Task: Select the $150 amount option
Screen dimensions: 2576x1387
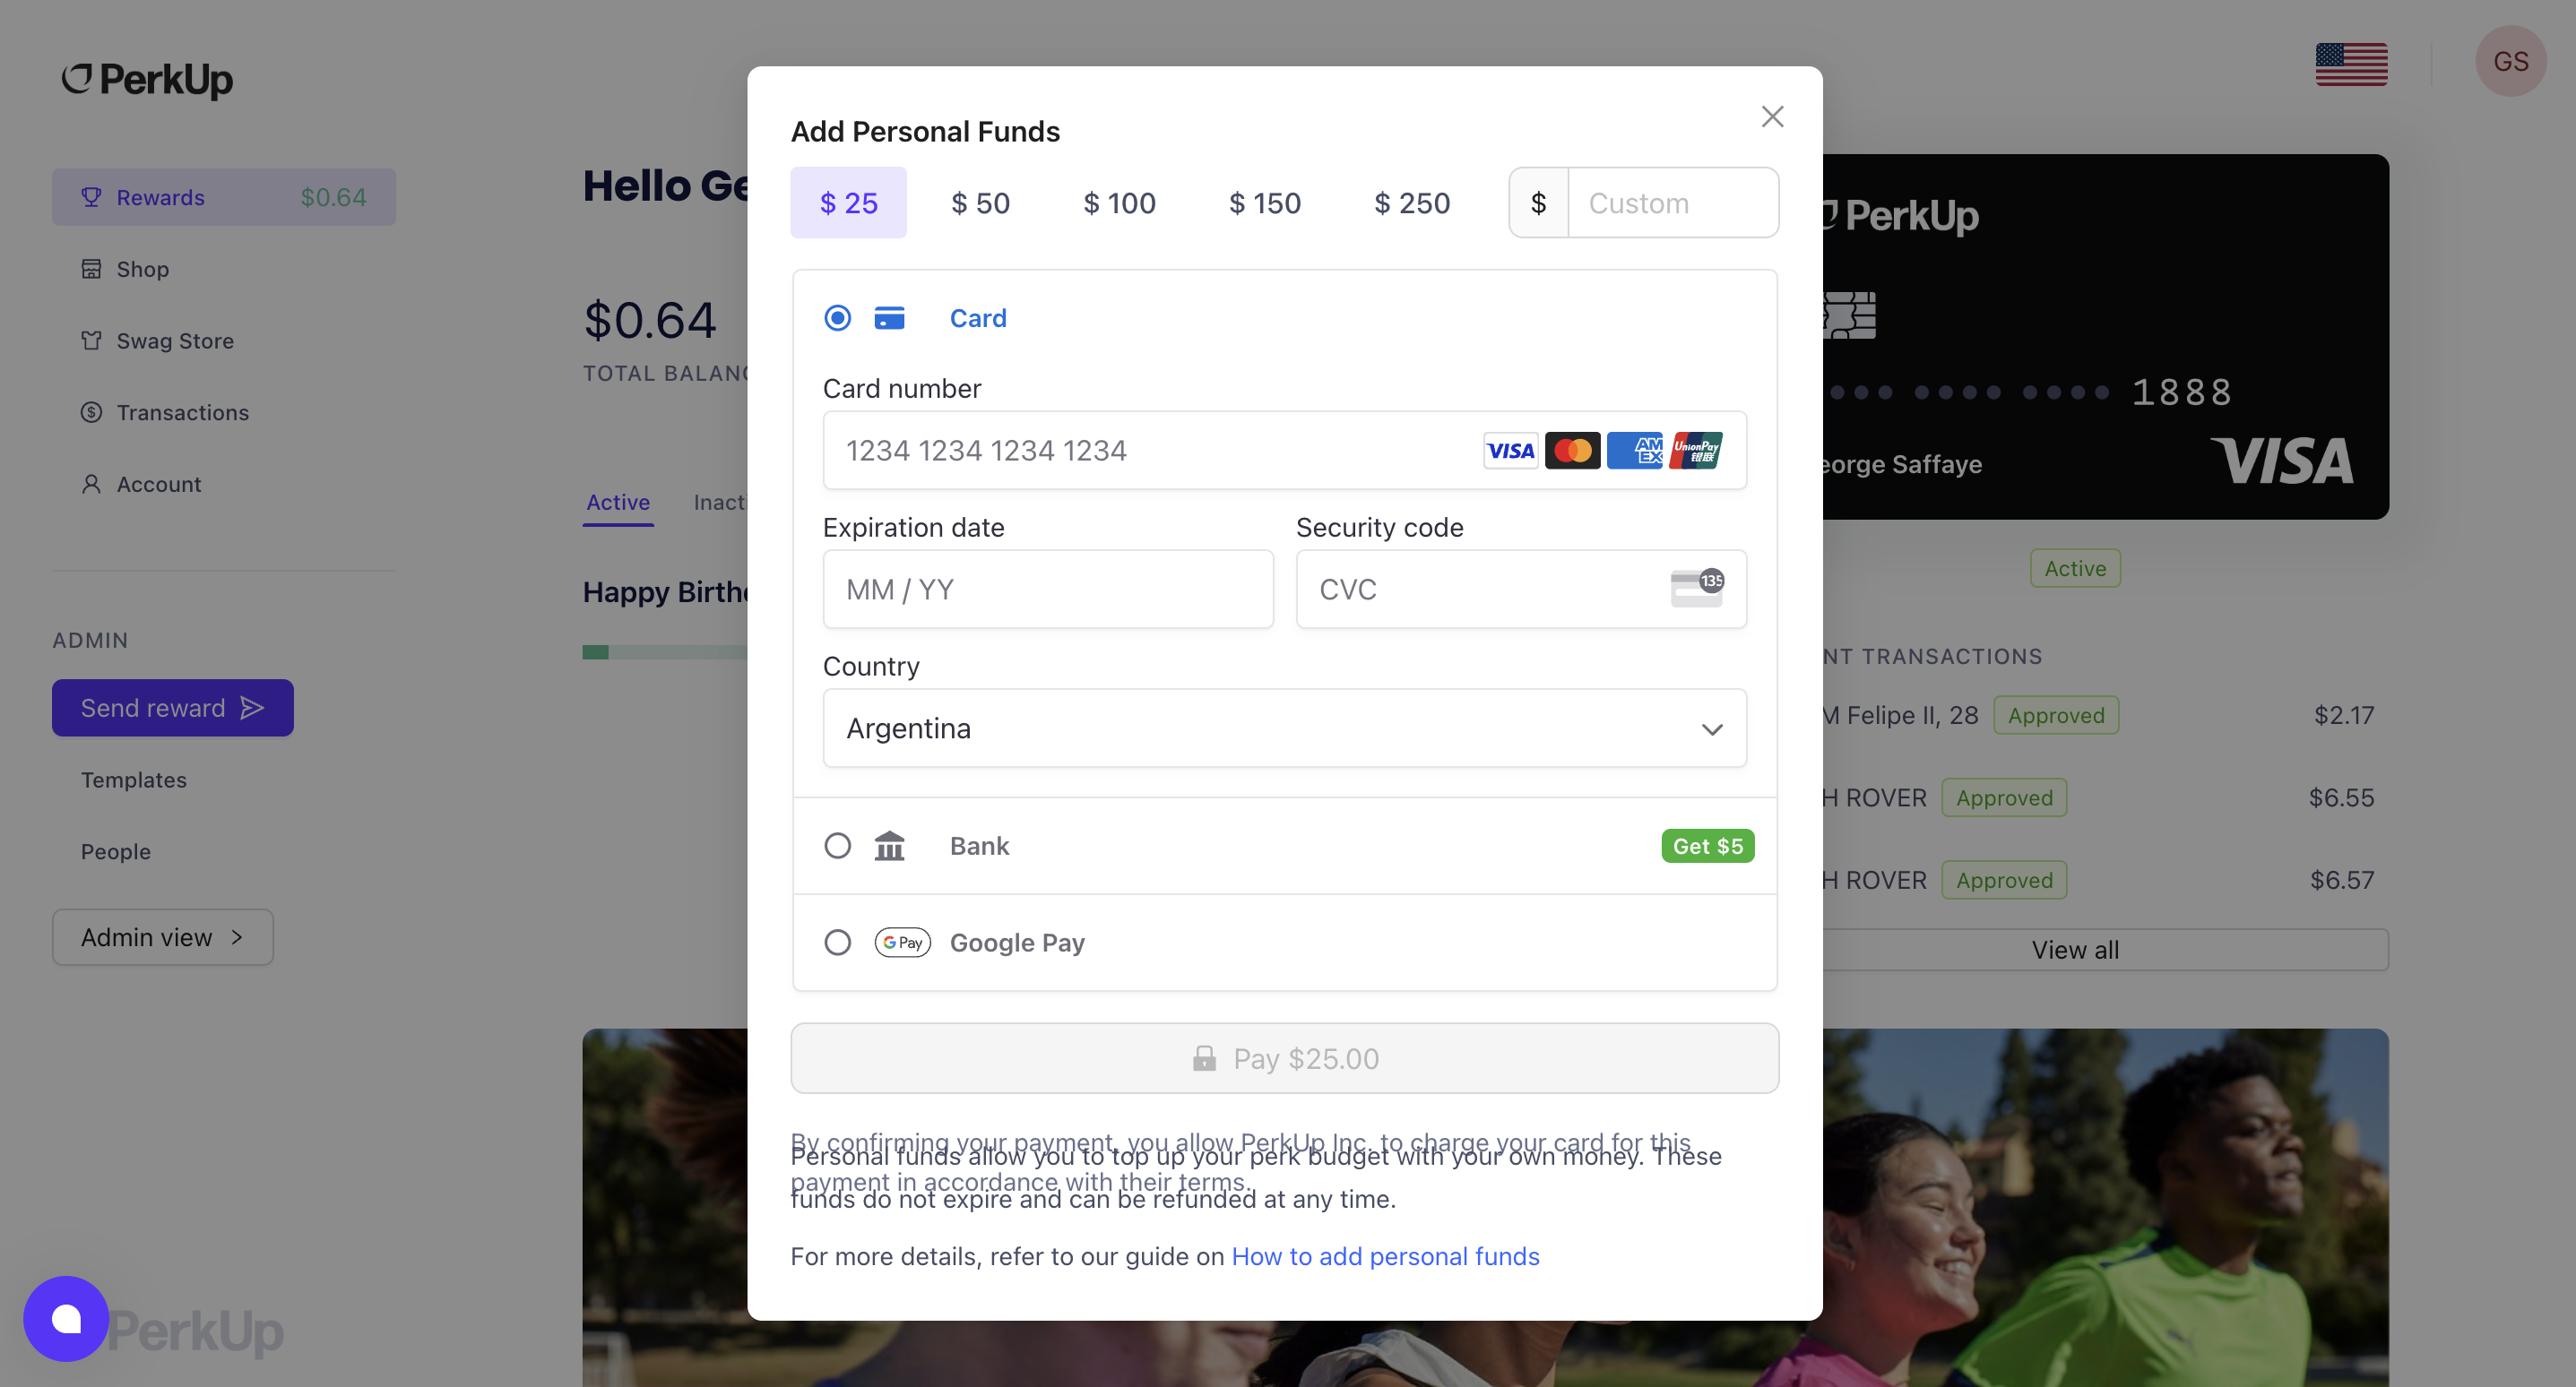Action: (x=1264, y=202)
